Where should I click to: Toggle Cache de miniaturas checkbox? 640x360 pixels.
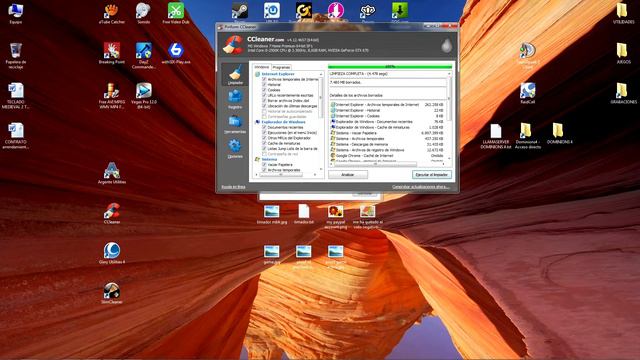264,143
